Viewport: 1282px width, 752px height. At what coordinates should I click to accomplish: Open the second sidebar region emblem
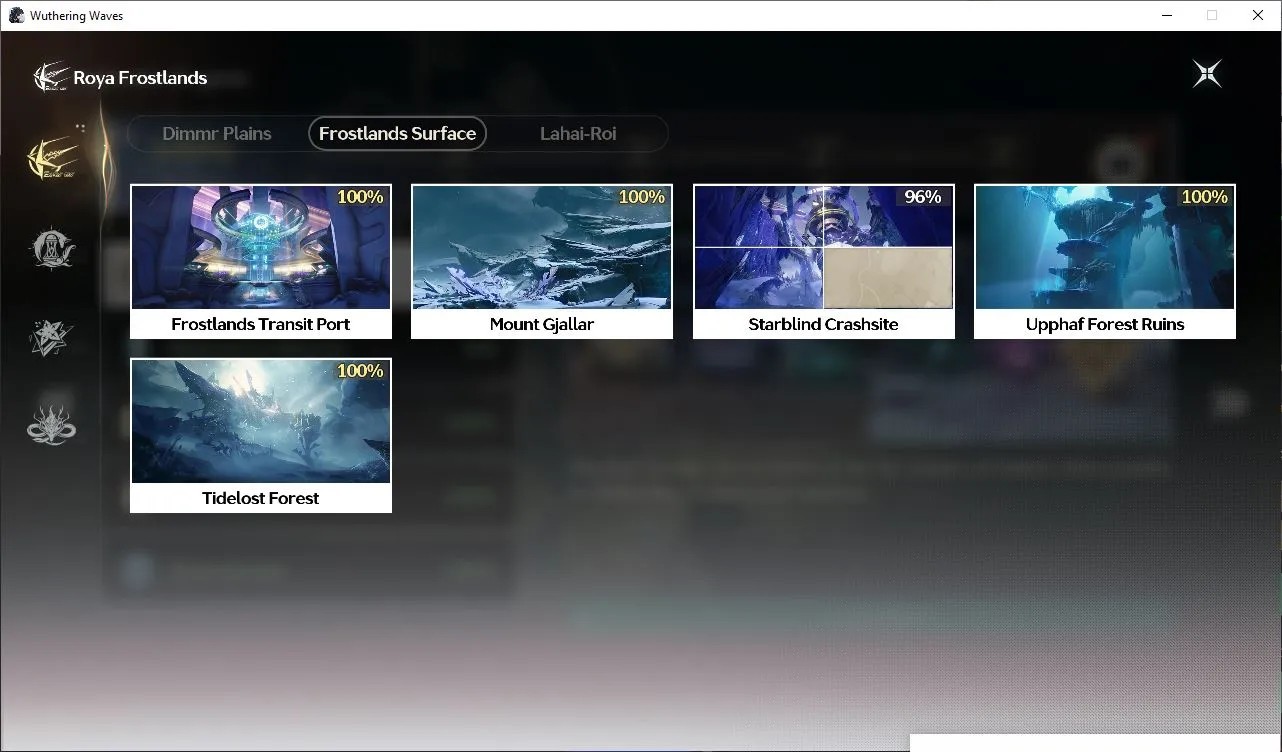point(52,249)
